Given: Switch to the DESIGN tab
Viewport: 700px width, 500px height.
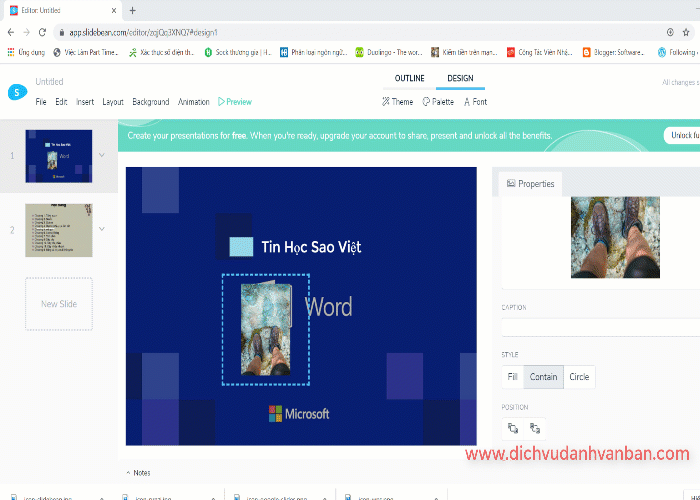Looking at the screenshot, I should (x=460, y=78).
